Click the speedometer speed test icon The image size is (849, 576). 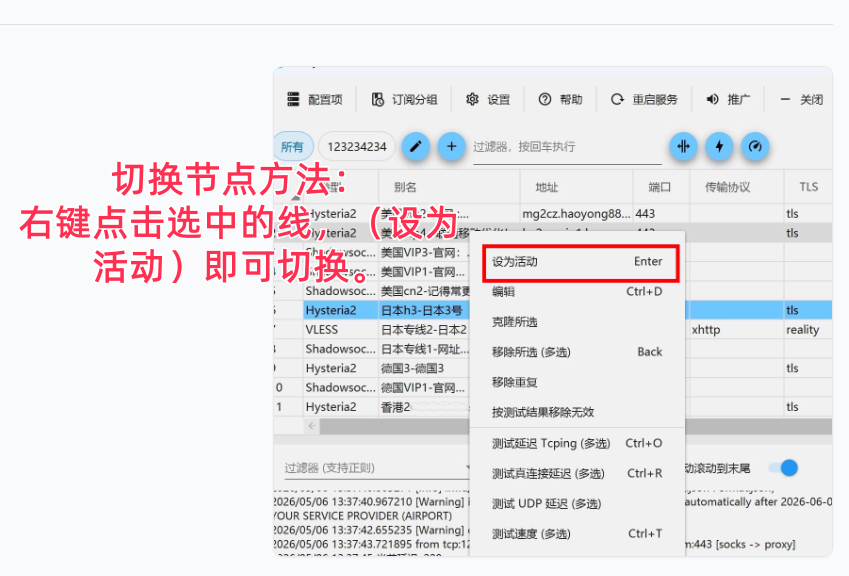[755, 147]
